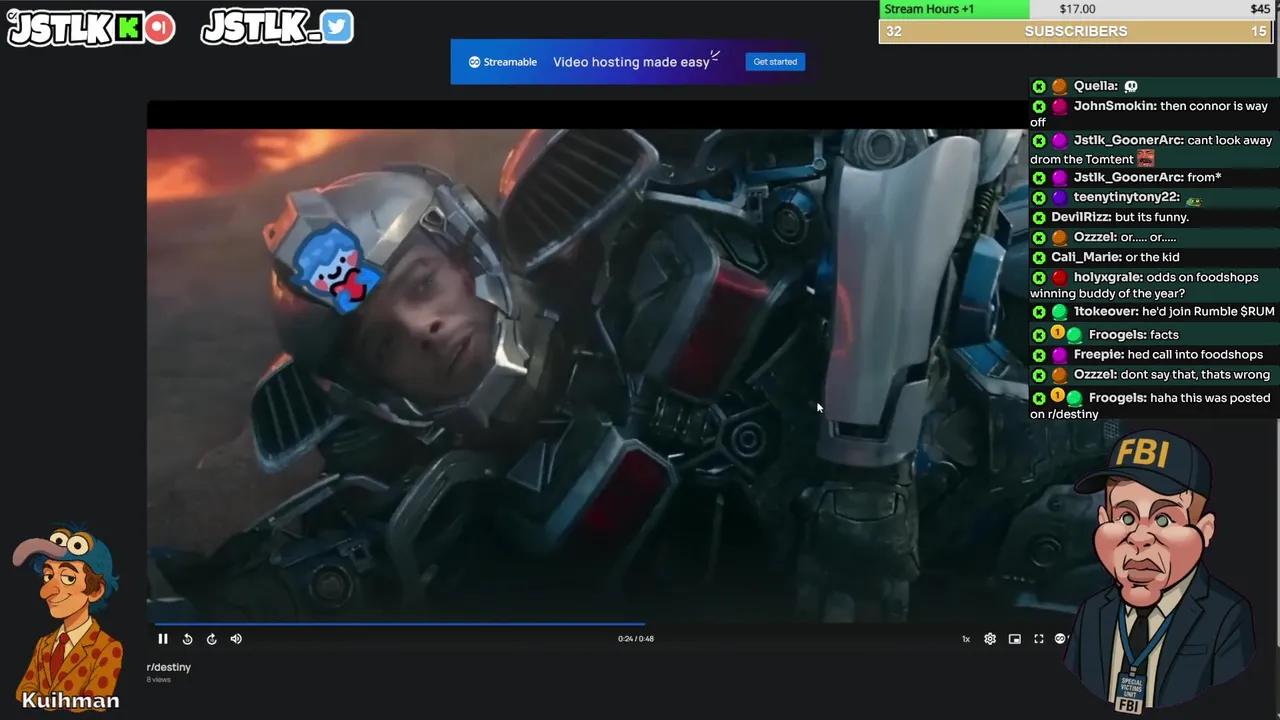The height and width of the screenshot is (720, 1280).
Task: Click the green X beside teenytinytony22
Action: tap(1039, 198)
